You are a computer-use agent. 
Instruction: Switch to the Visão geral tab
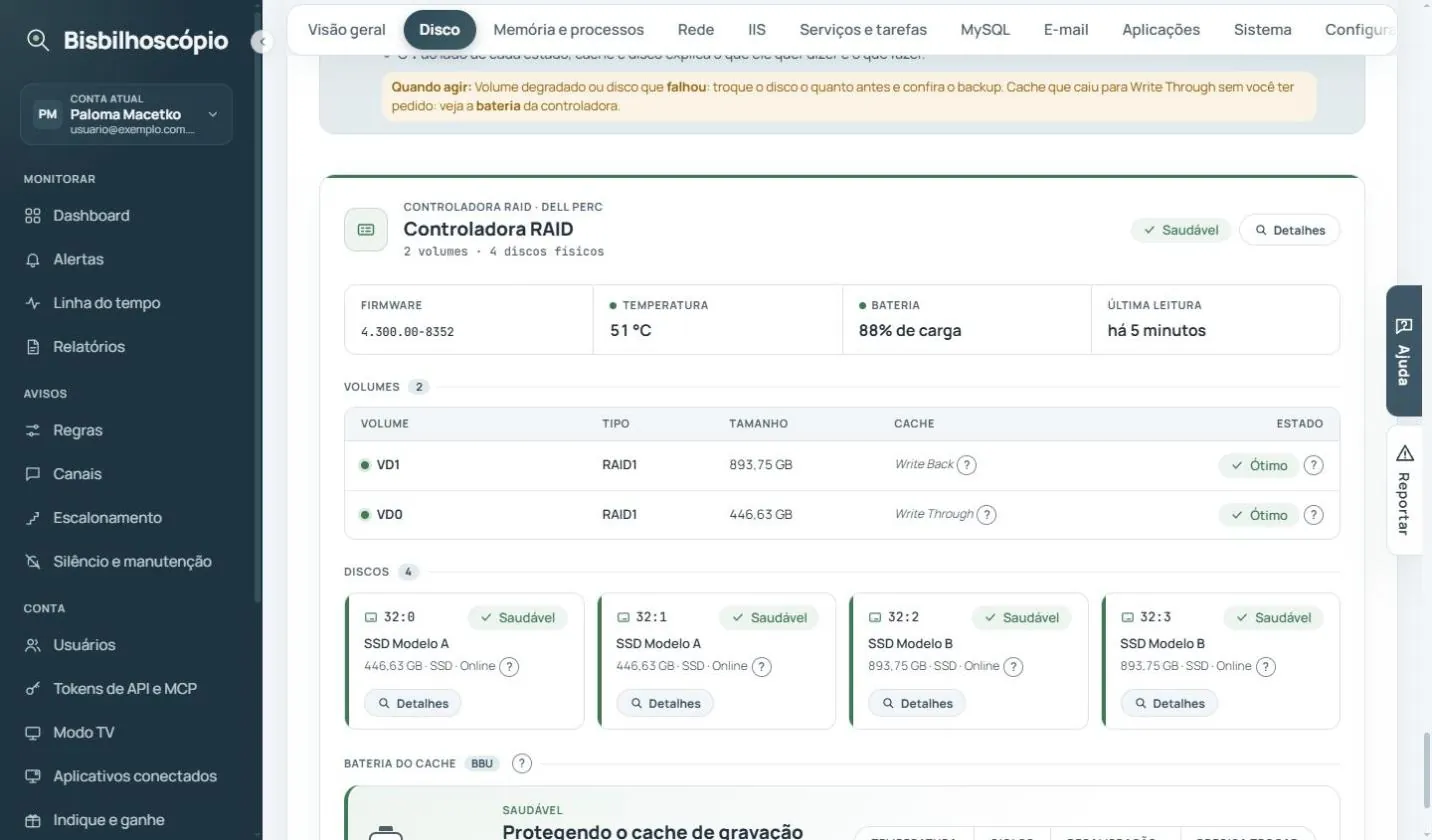pyautogui.click(x=347, y=30)
